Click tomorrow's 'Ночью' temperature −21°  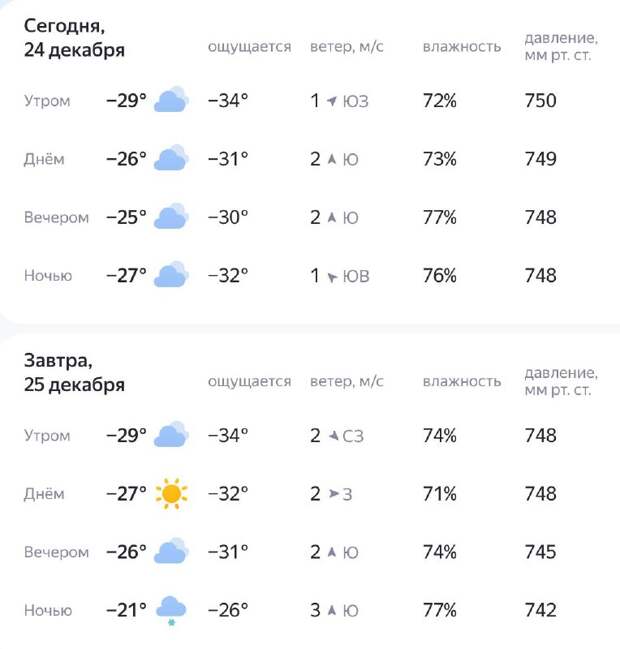pyautogui.click(x=126, y=610)
